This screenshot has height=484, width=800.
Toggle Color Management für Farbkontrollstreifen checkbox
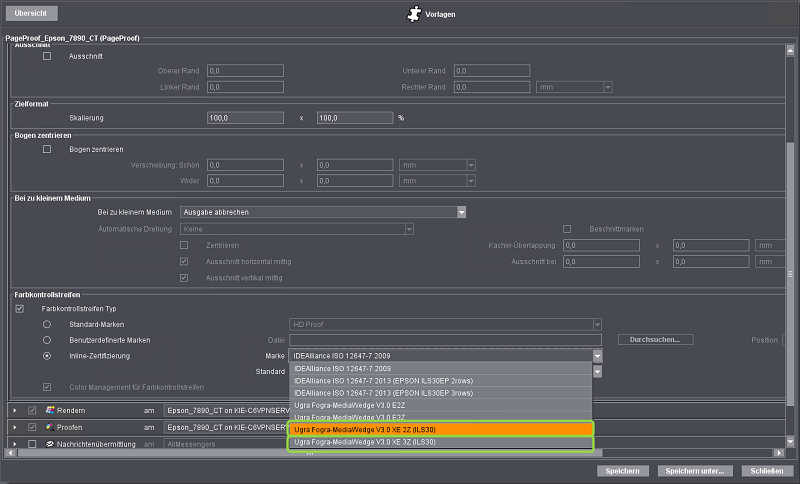click(47, 387)
